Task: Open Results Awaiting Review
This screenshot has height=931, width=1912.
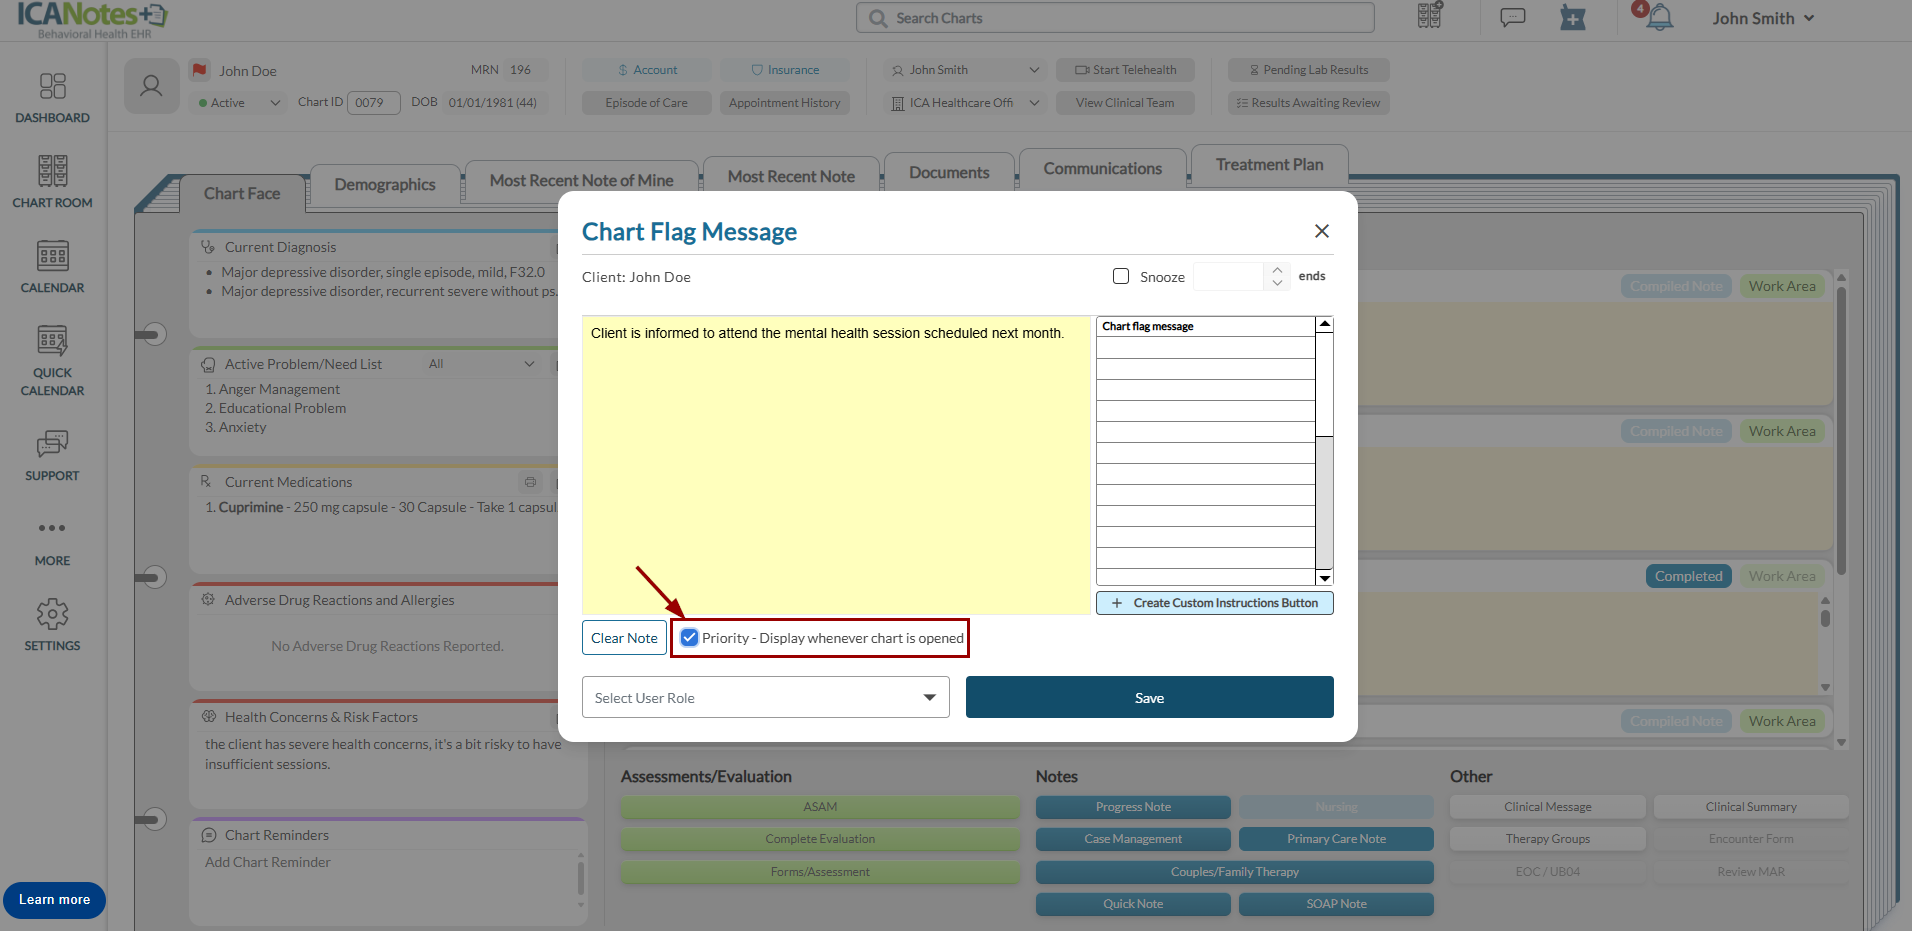Action: click(x=1308, y=103)
